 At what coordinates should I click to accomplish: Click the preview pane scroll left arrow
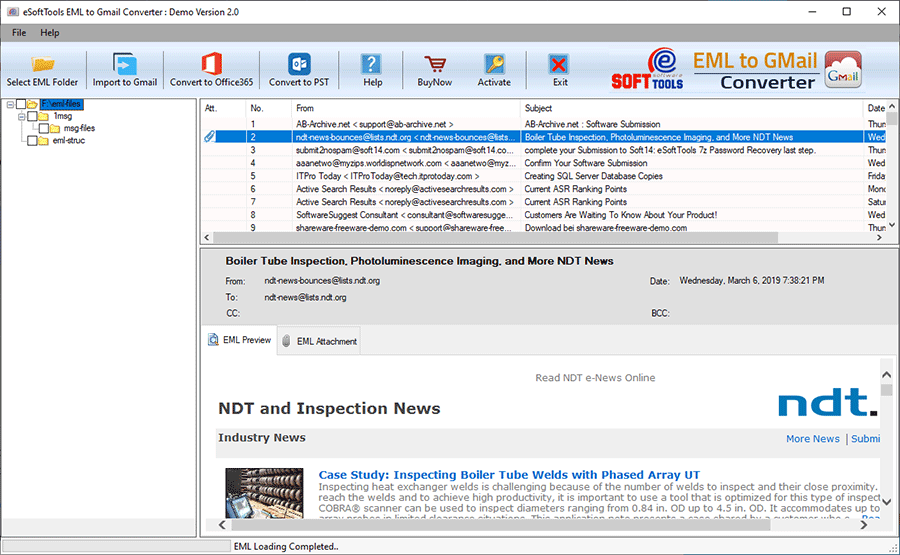click(x=222, y=524)
